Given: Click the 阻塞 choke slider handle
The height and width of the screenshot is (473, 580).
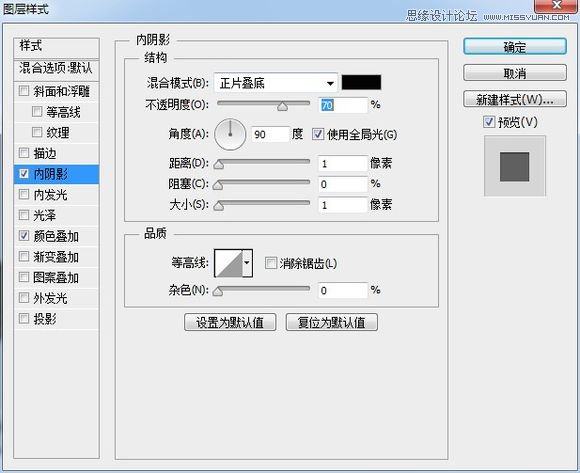Looking at the screenshot, I should (218, 185).
